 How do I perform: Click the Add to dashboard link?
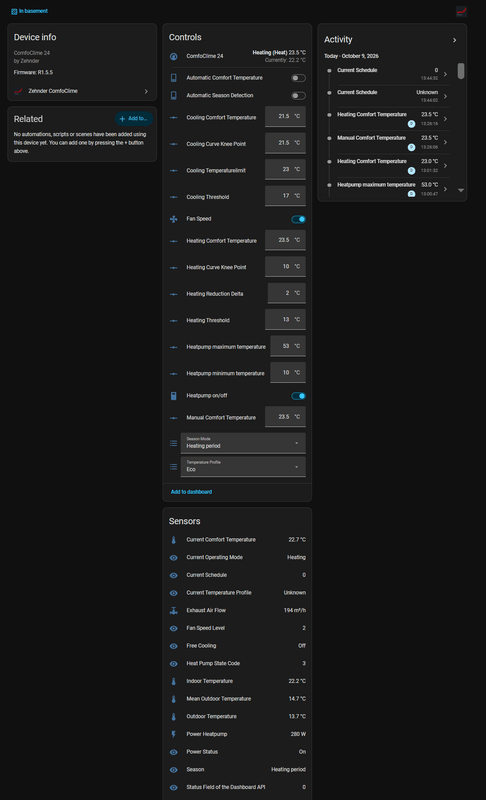[191, 492]
